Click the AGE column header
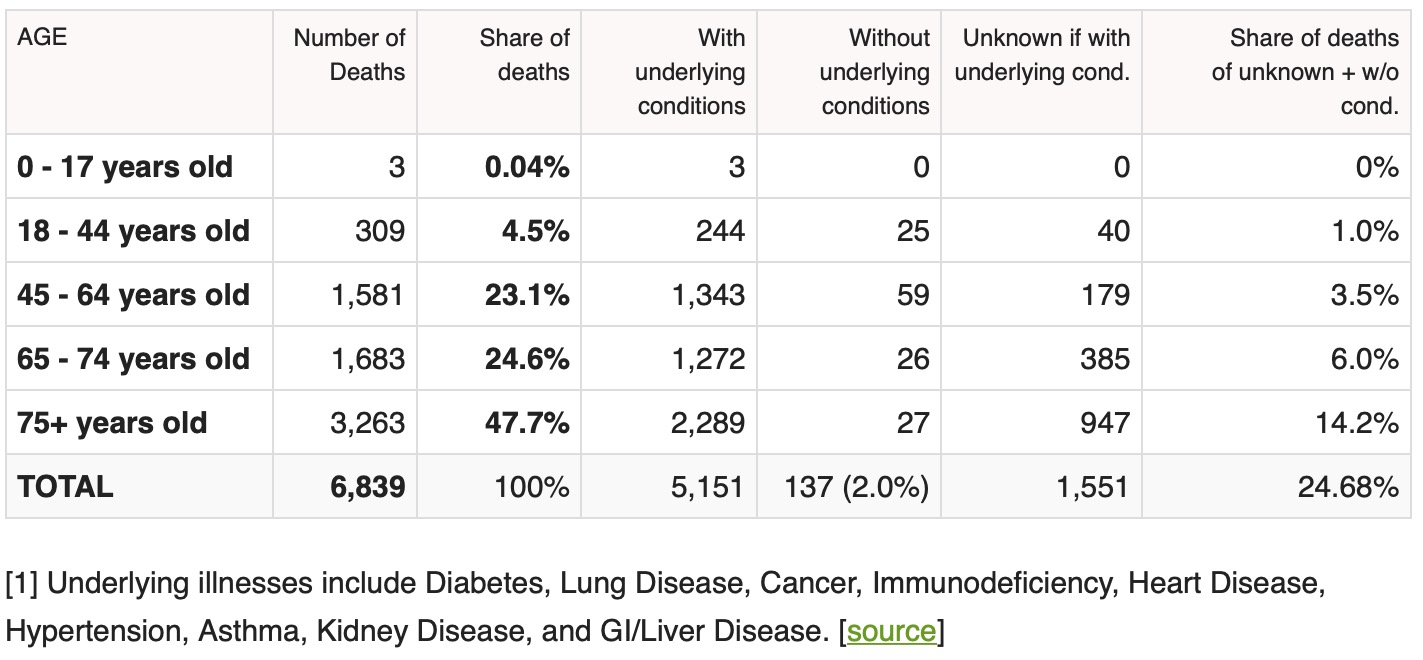 [x=42, y=38]
